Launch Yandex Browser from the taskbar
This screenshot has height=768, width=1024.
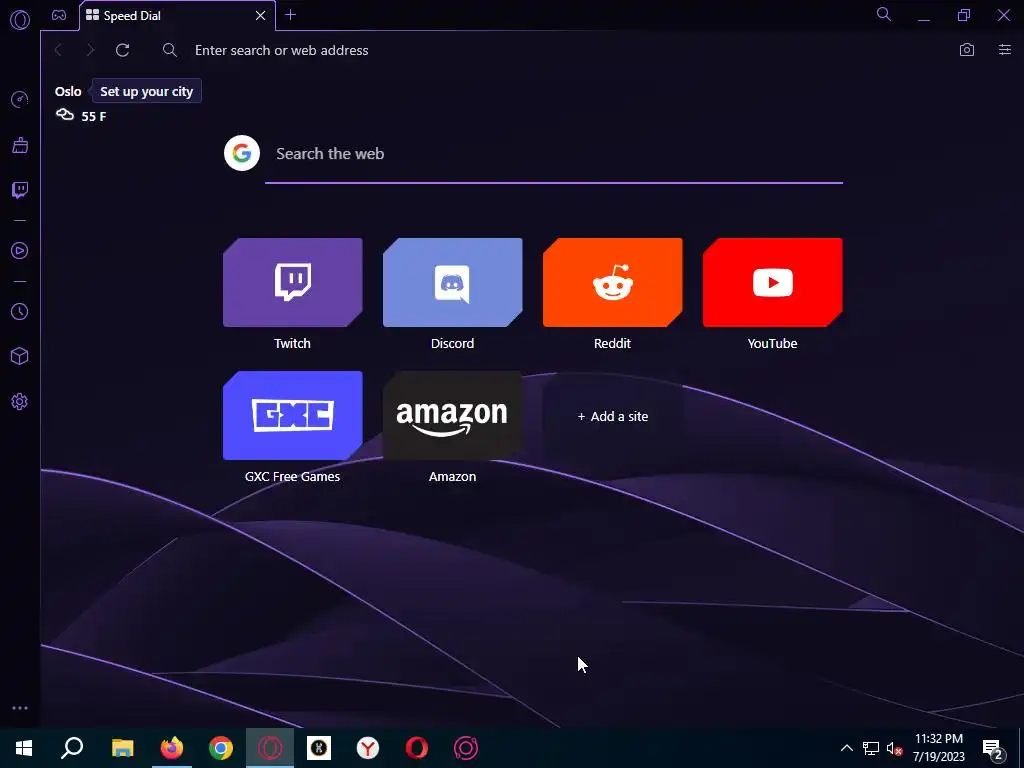tap(368, 748)
